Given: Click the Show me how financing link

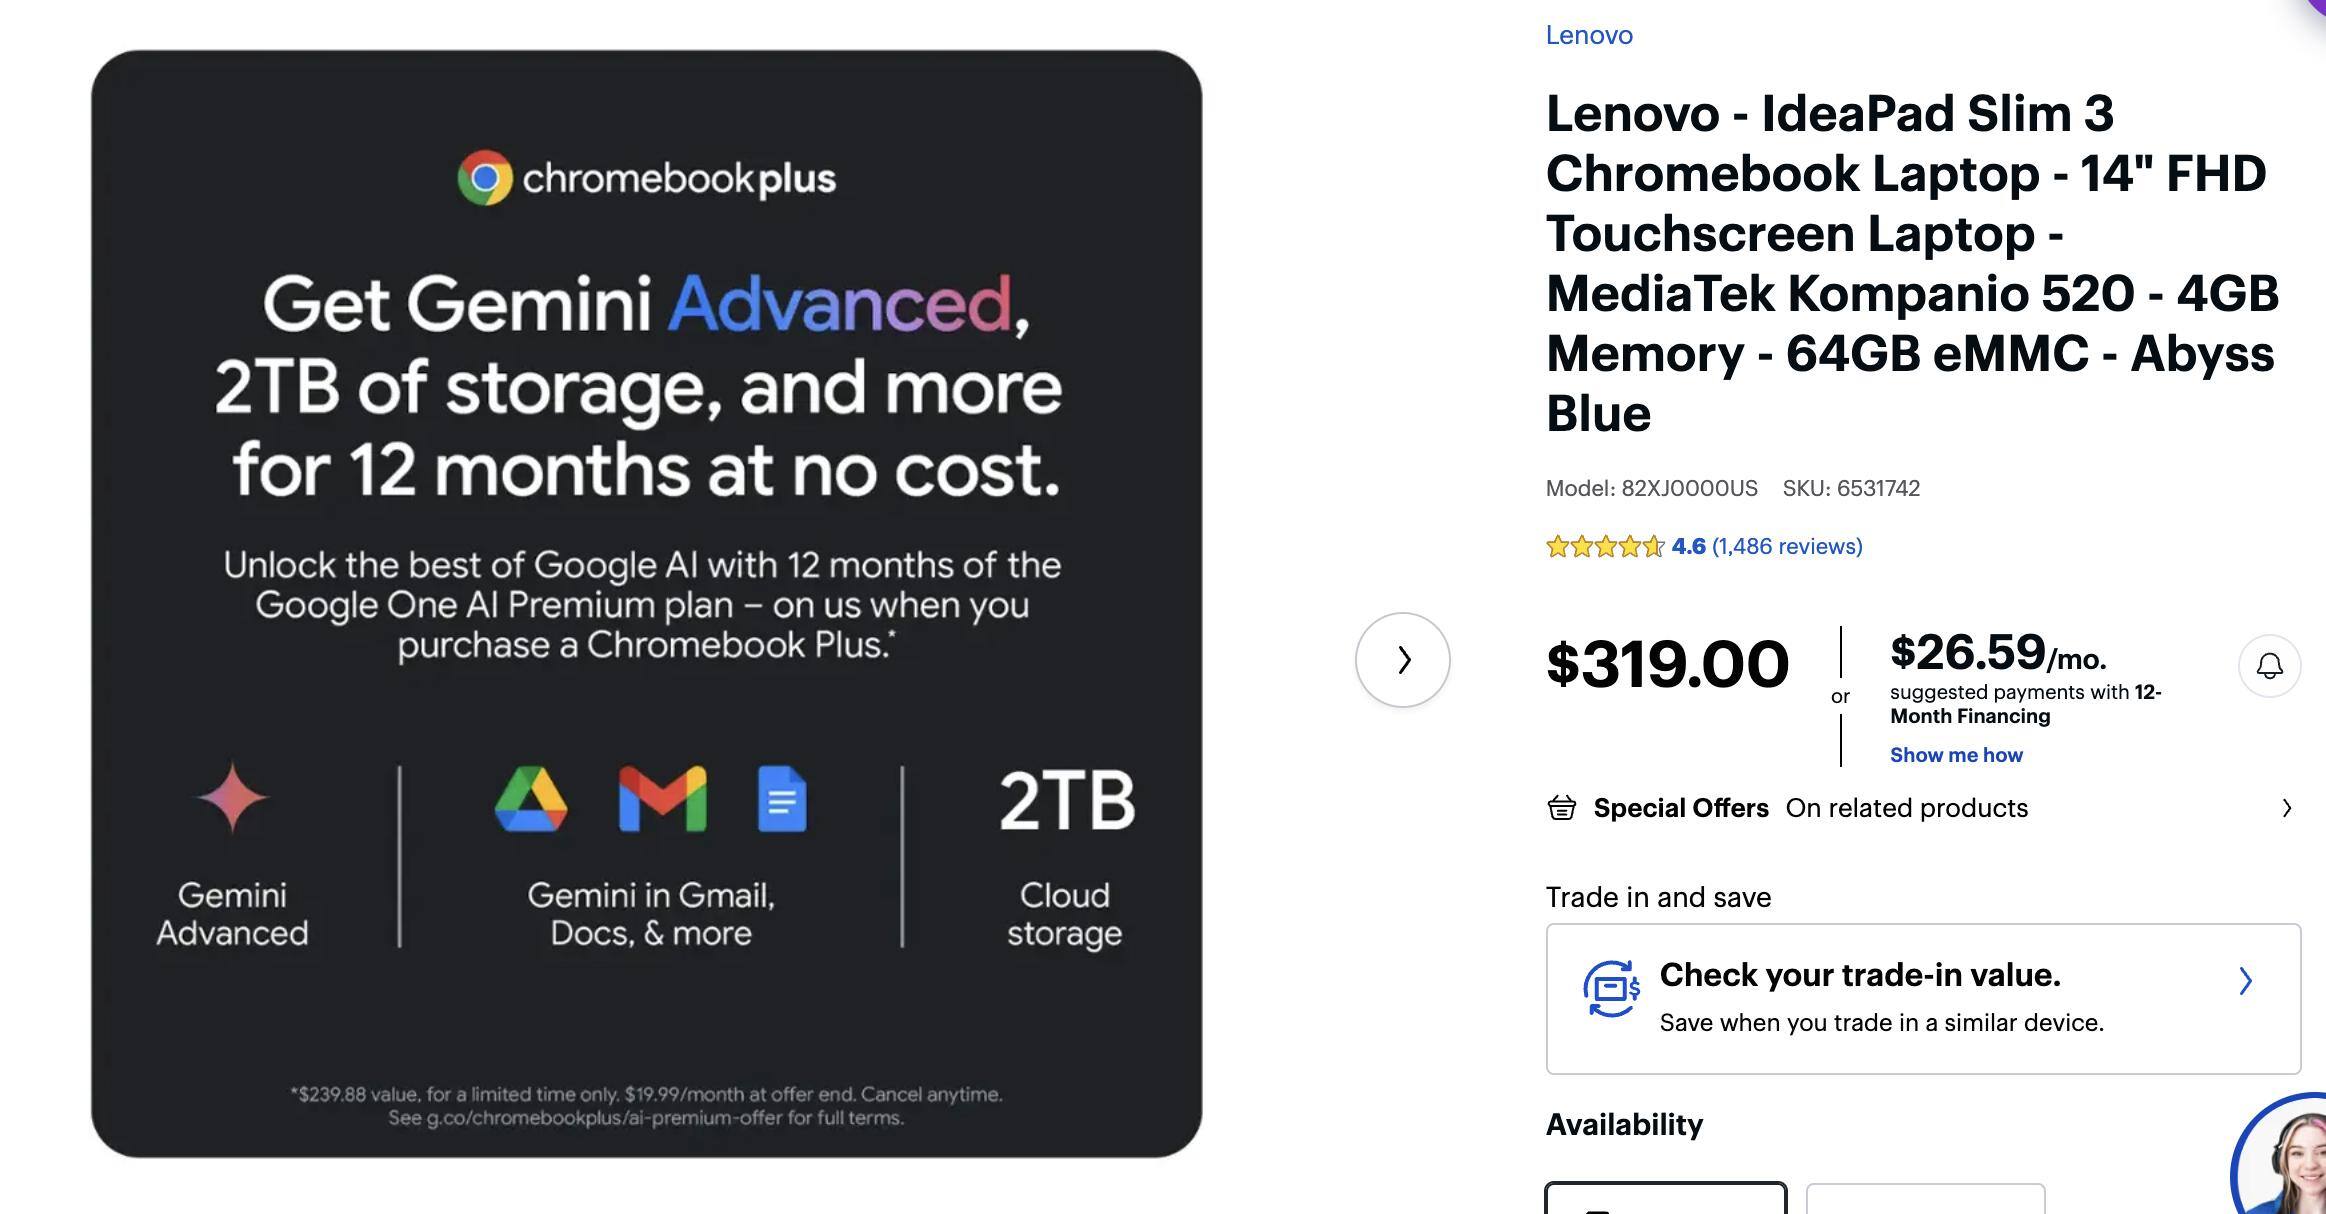Looking at the screenshot, I should click(1956, 755).
